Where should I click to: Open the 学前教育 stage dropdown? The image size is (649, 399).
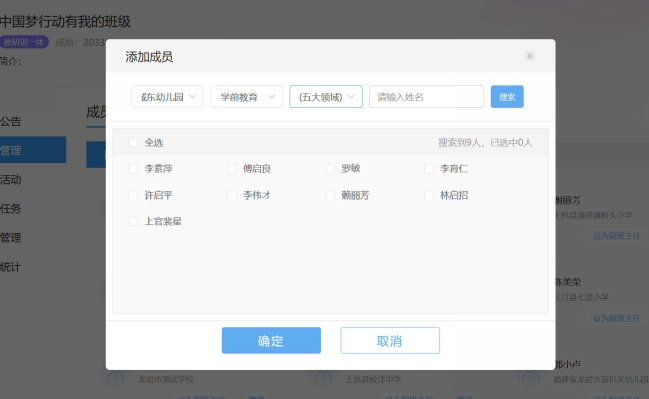pyautogui.click(x=246, y=97)
